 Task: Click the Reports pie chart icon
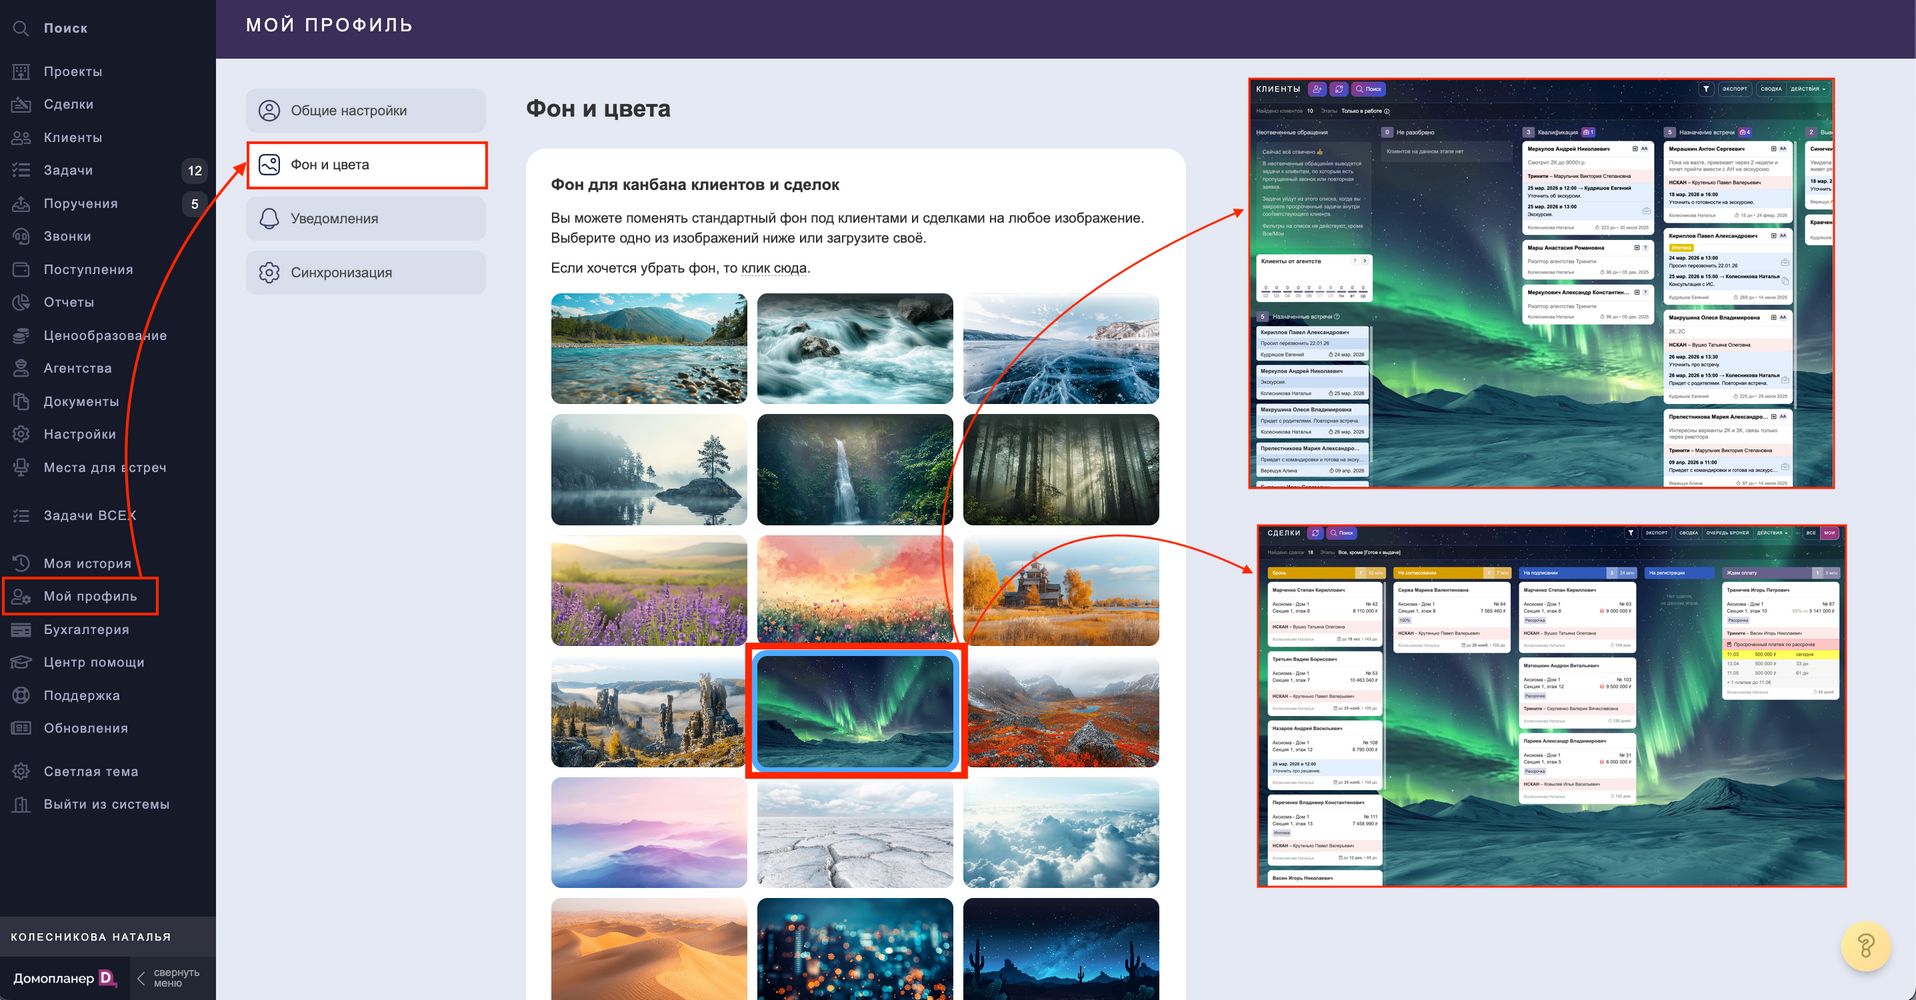click(x=21, y=302)
